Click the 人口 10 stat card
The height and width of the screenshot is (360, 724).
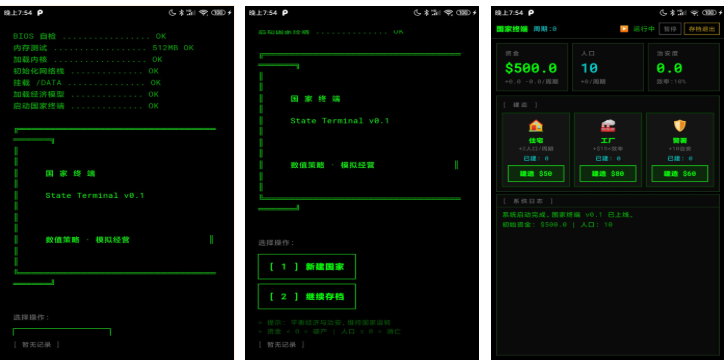tap(608, 67)
